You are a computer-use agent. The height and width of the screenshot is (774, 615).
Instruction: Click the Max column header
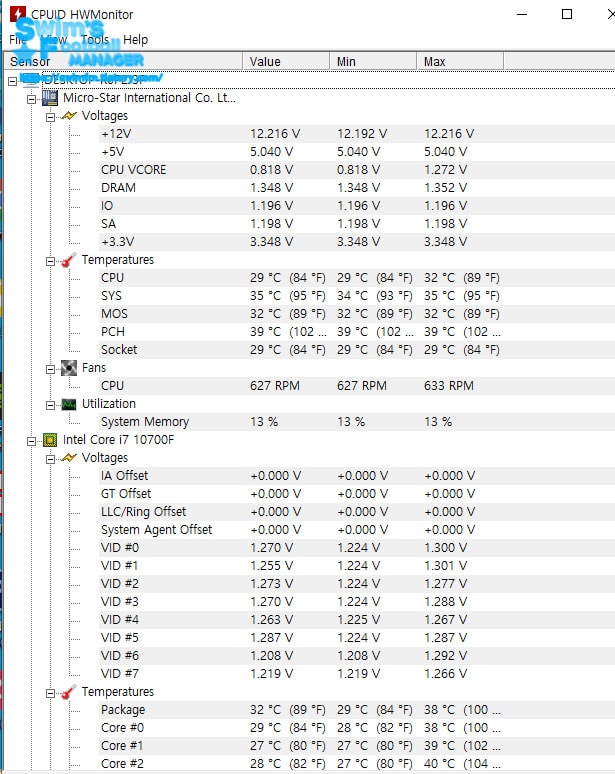pos(460,62)
